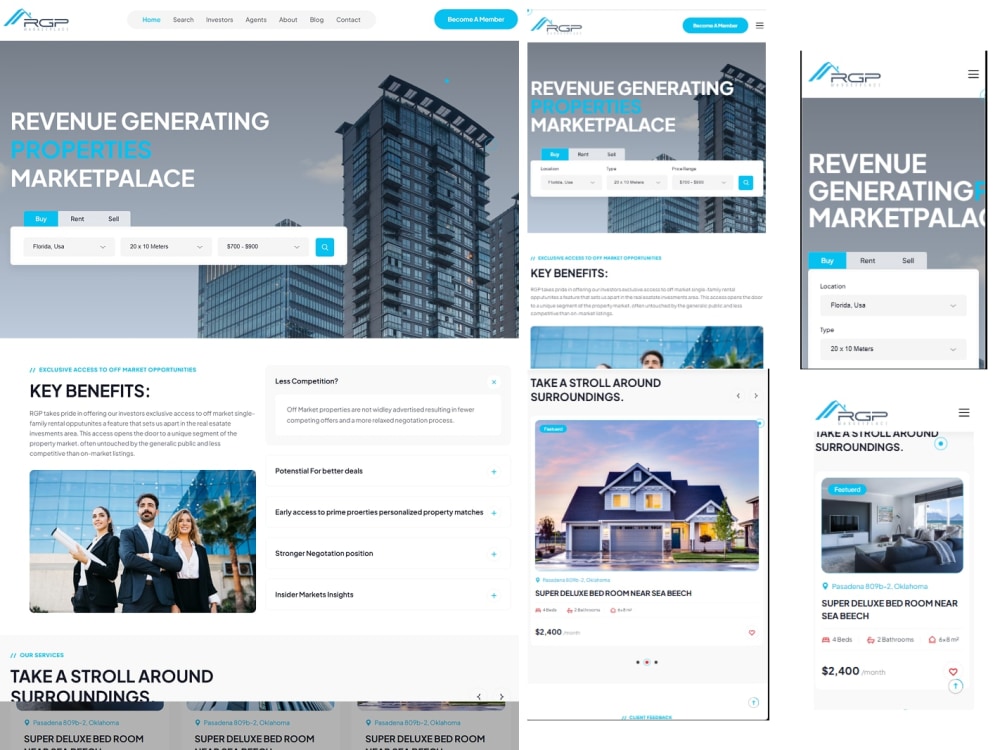1000x750 pixels.
Task: Open Florida, Usa location dropdown in mobile view
Action: pyautogui.click(x=893, y=305)
